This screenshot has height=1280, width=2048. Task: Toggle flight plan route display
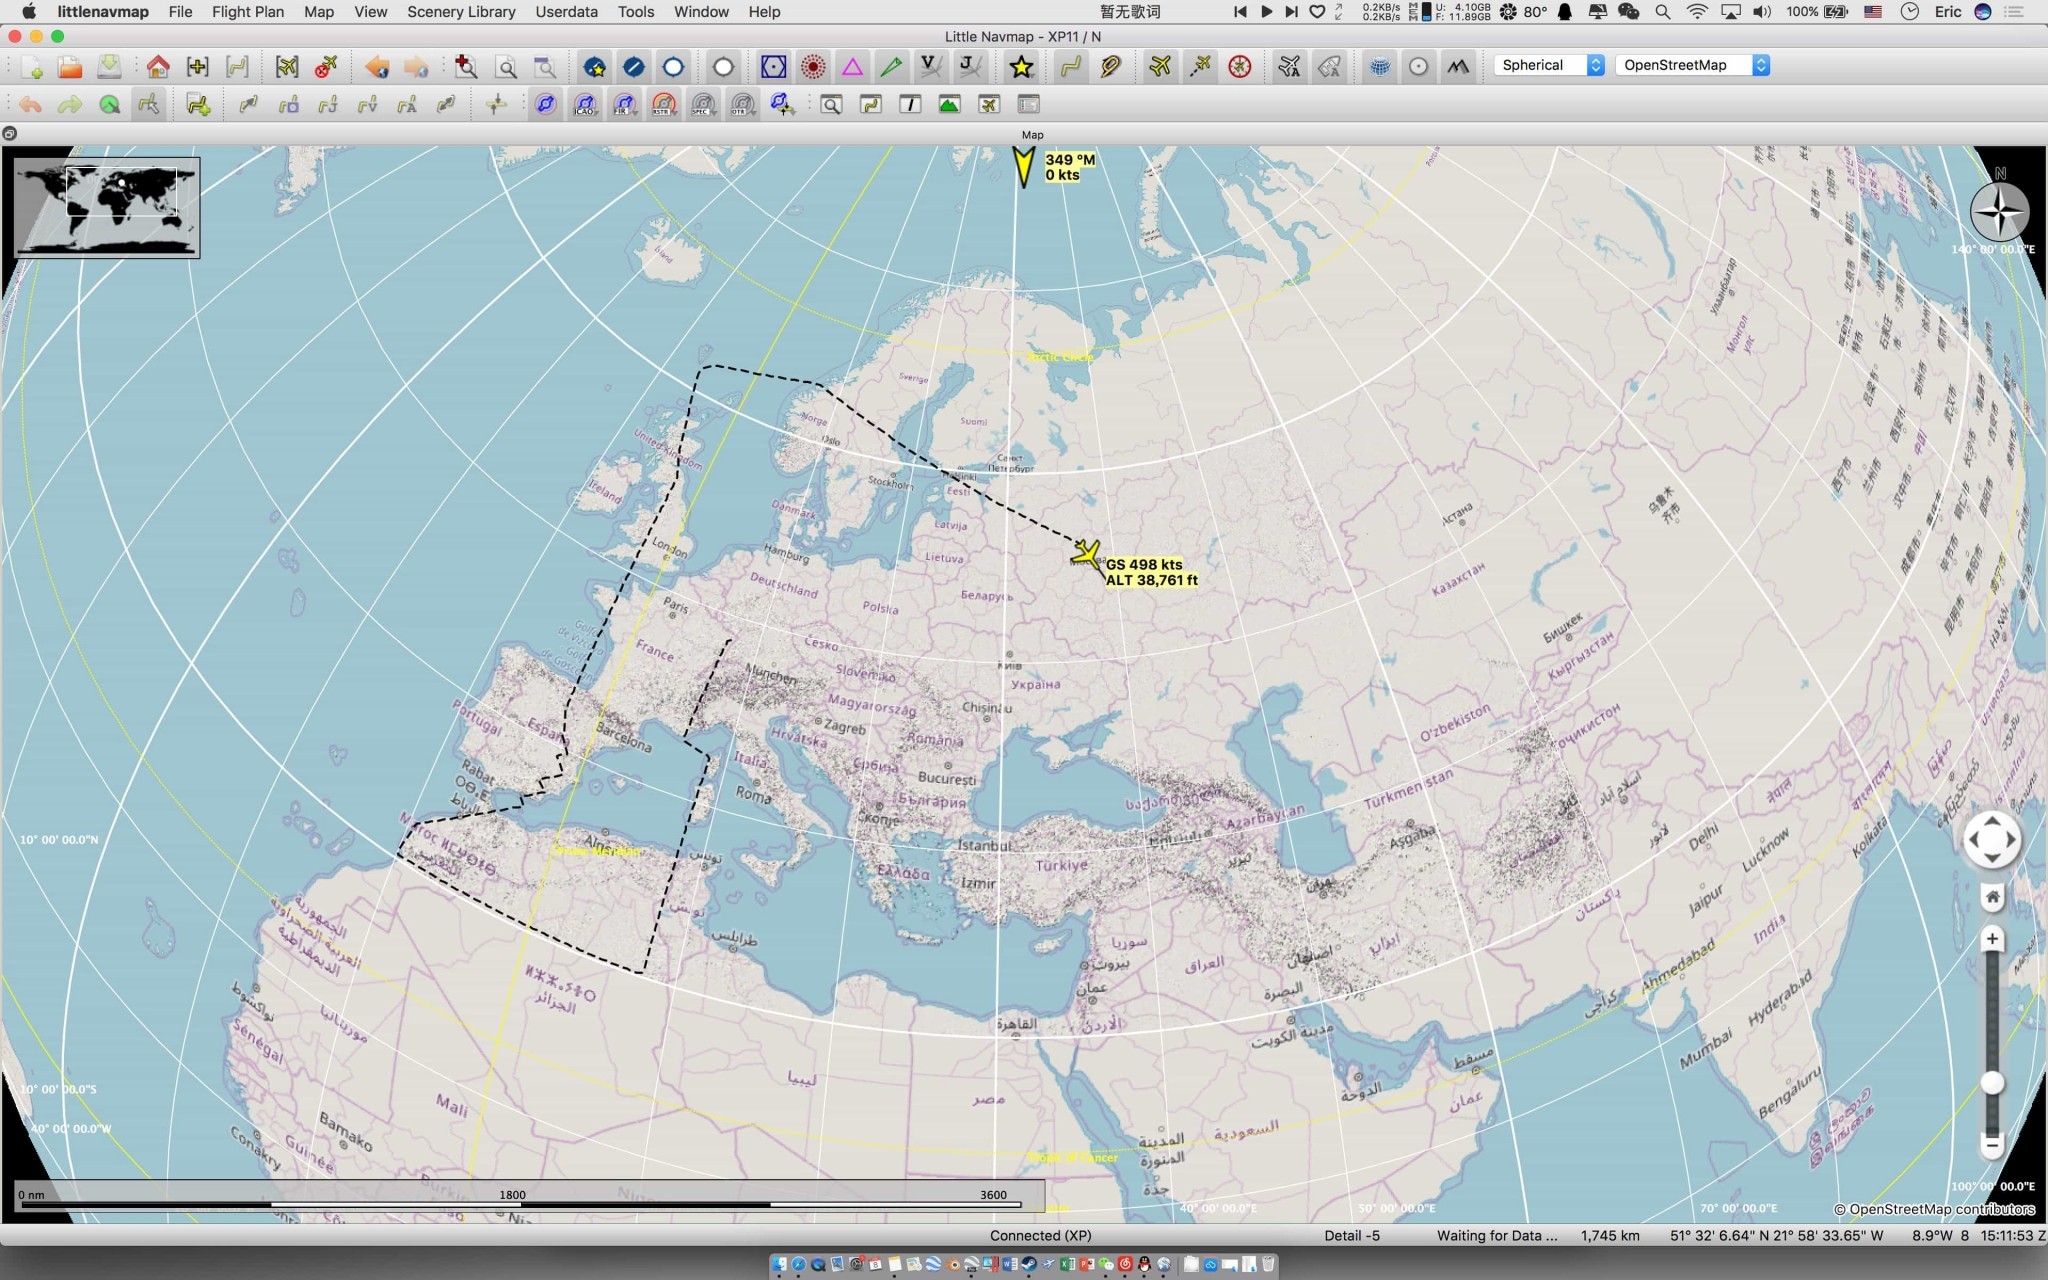1071,67
